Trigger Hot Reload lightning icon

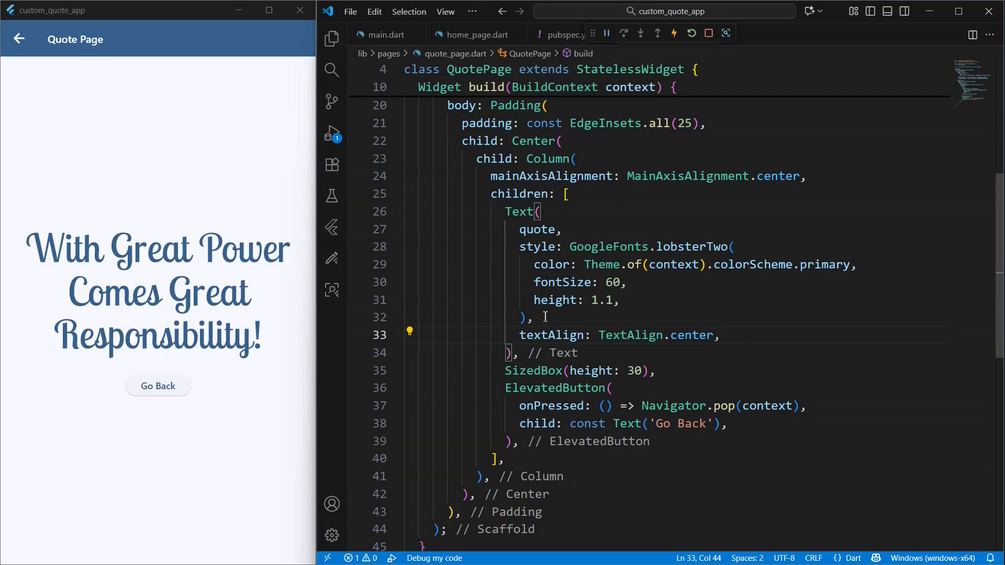point(674,33)
